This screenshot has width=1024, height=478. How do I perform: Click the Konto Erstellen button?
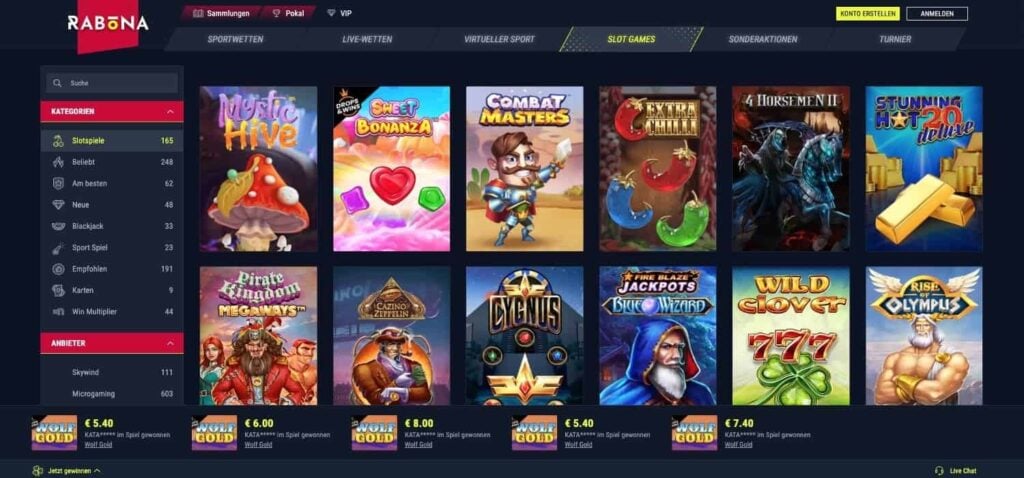click(868, 14)
